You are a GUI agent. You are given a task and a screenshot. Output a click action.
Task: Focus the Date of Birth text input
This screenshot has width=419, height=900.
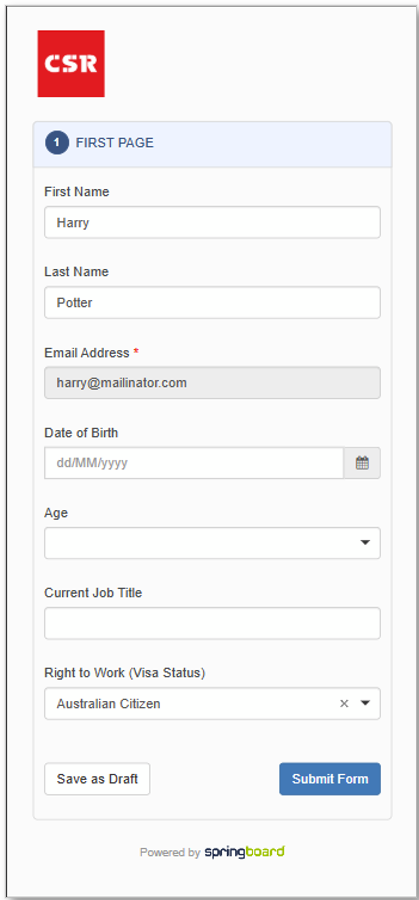194,463
